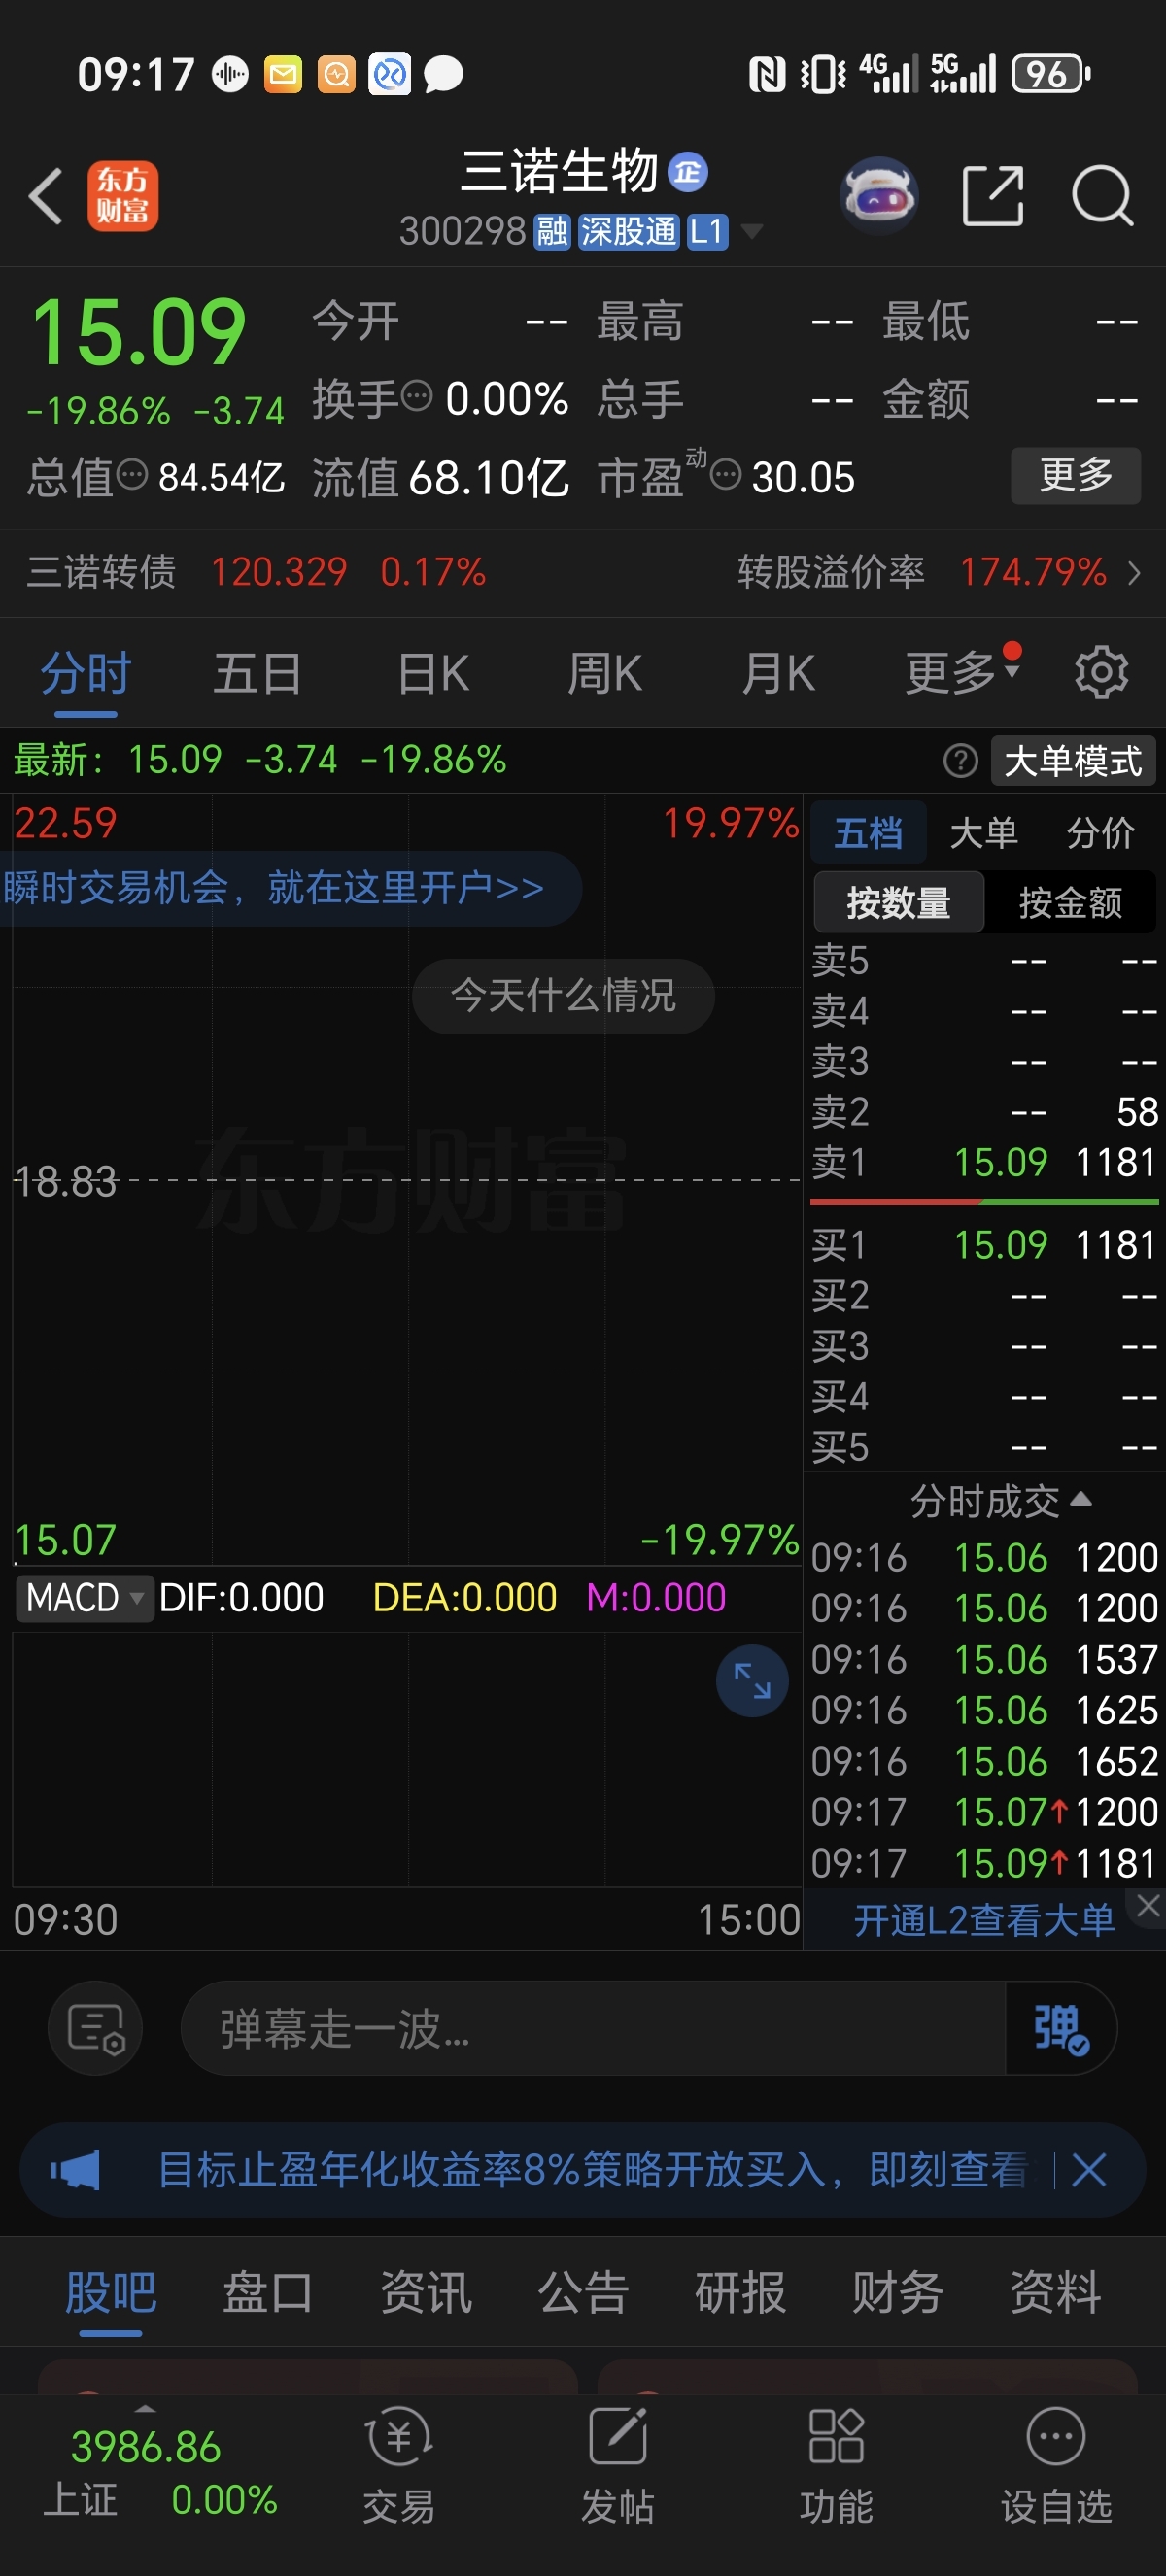Tap the 深股通 badge
1166x2576 pixels.
click(x=629, y=232)
